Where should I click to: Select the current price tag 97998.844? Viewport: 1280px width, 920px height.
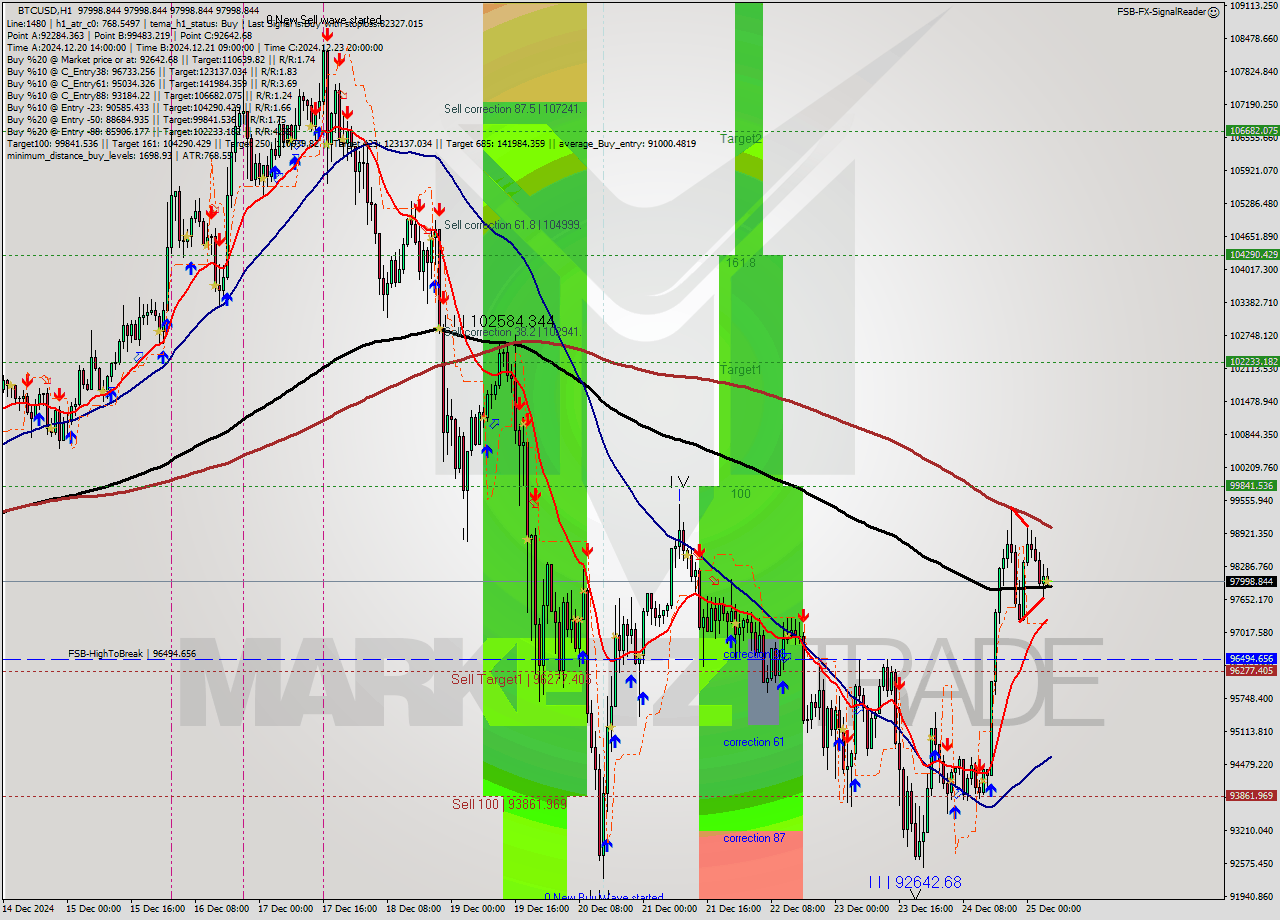1252,582
